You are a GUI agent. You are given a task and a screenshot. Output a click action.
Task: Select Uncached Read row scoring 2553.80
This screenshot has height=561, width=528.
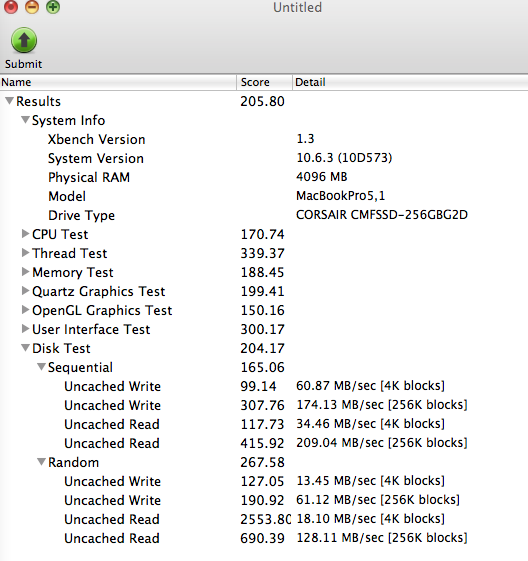[x=264, y=519]
